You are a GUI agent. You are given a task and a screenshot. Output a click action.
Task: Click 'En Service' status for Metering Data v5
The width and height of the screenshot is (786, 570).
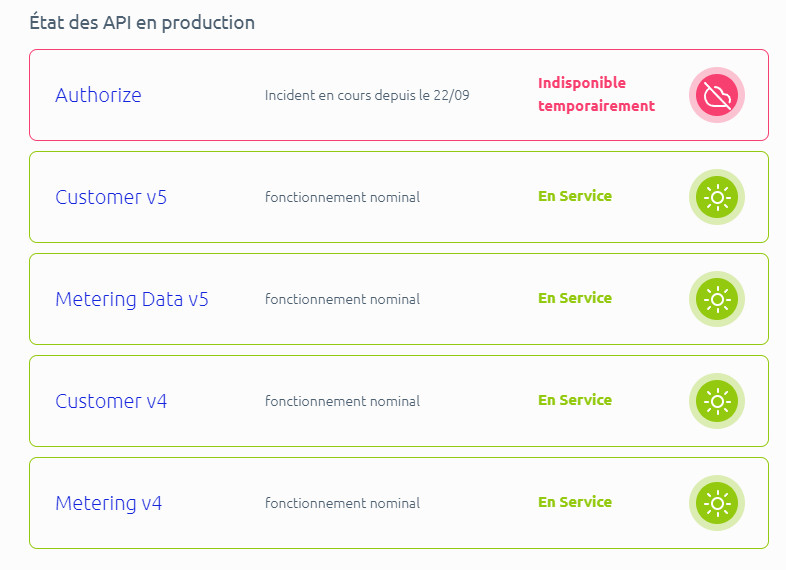click(575, 298)
